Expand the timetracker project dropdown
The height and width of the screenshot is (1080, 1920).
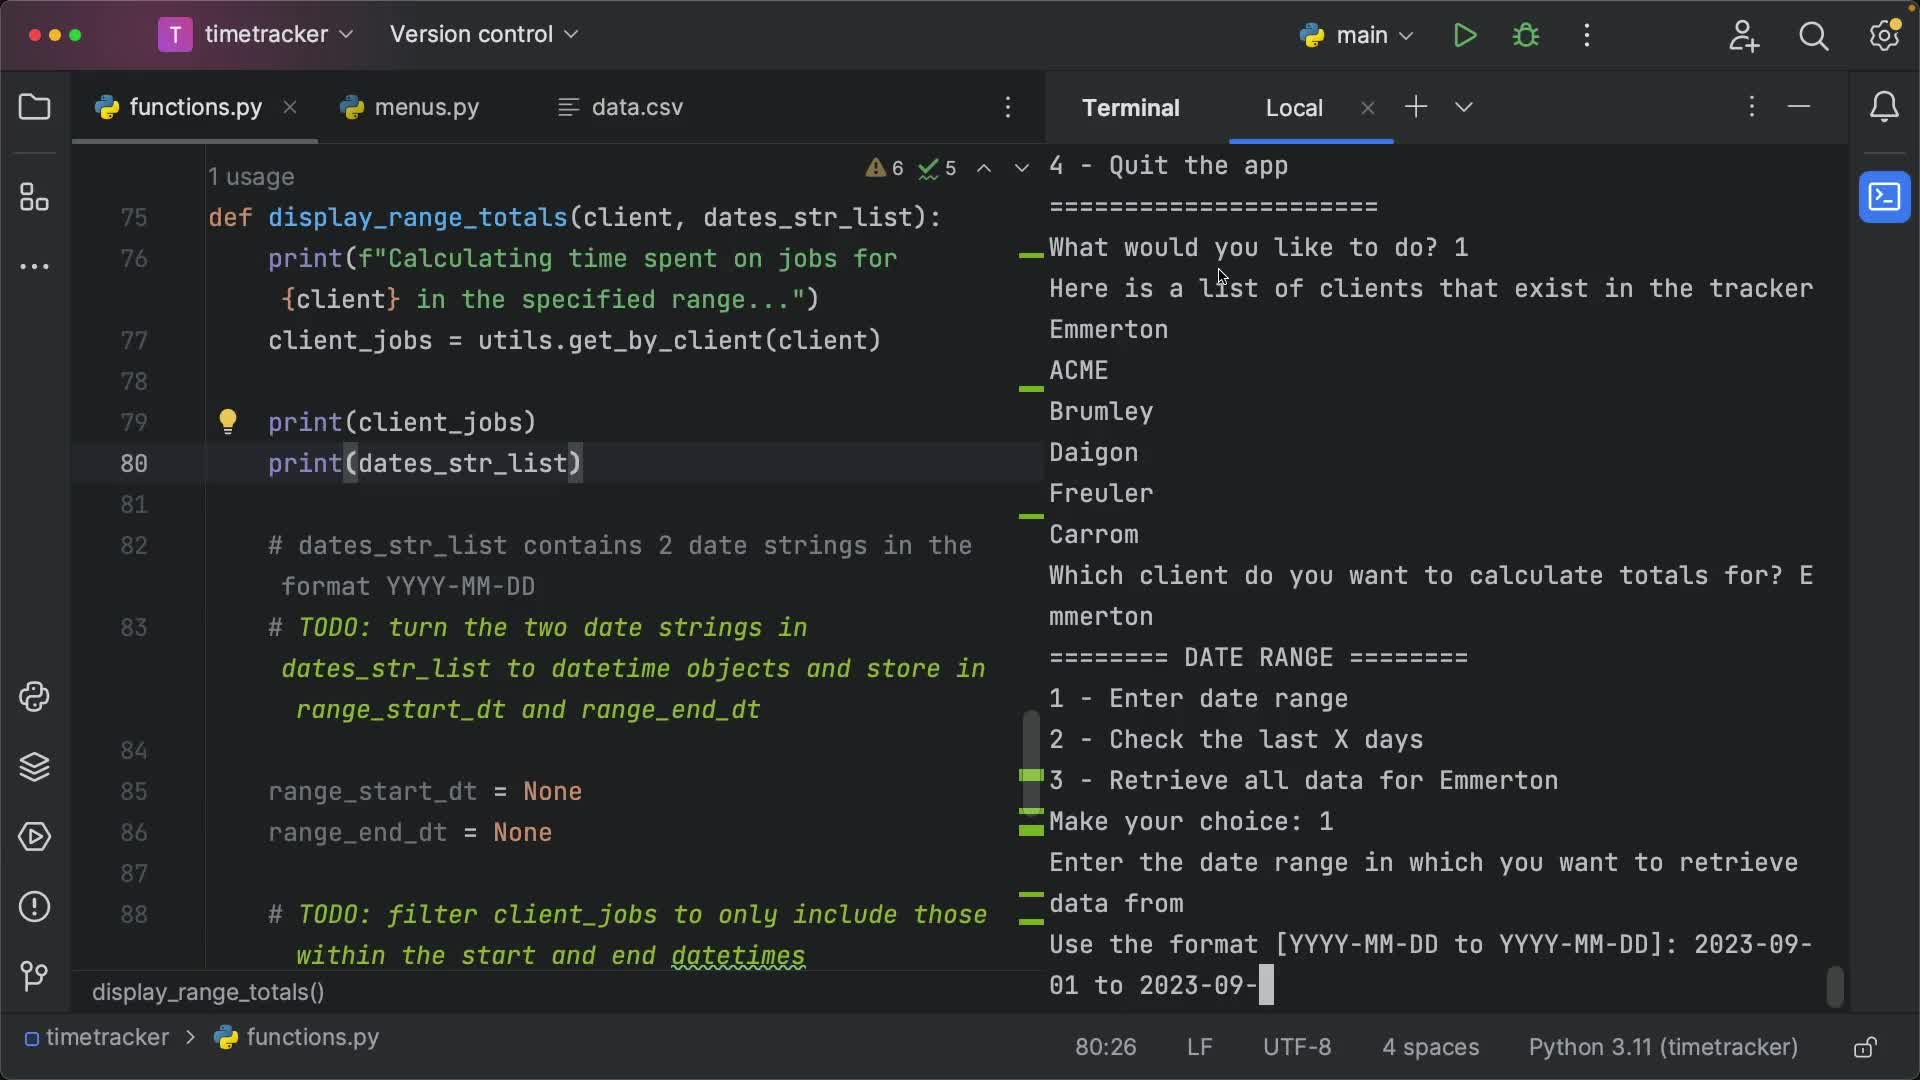tap(256, 35)
